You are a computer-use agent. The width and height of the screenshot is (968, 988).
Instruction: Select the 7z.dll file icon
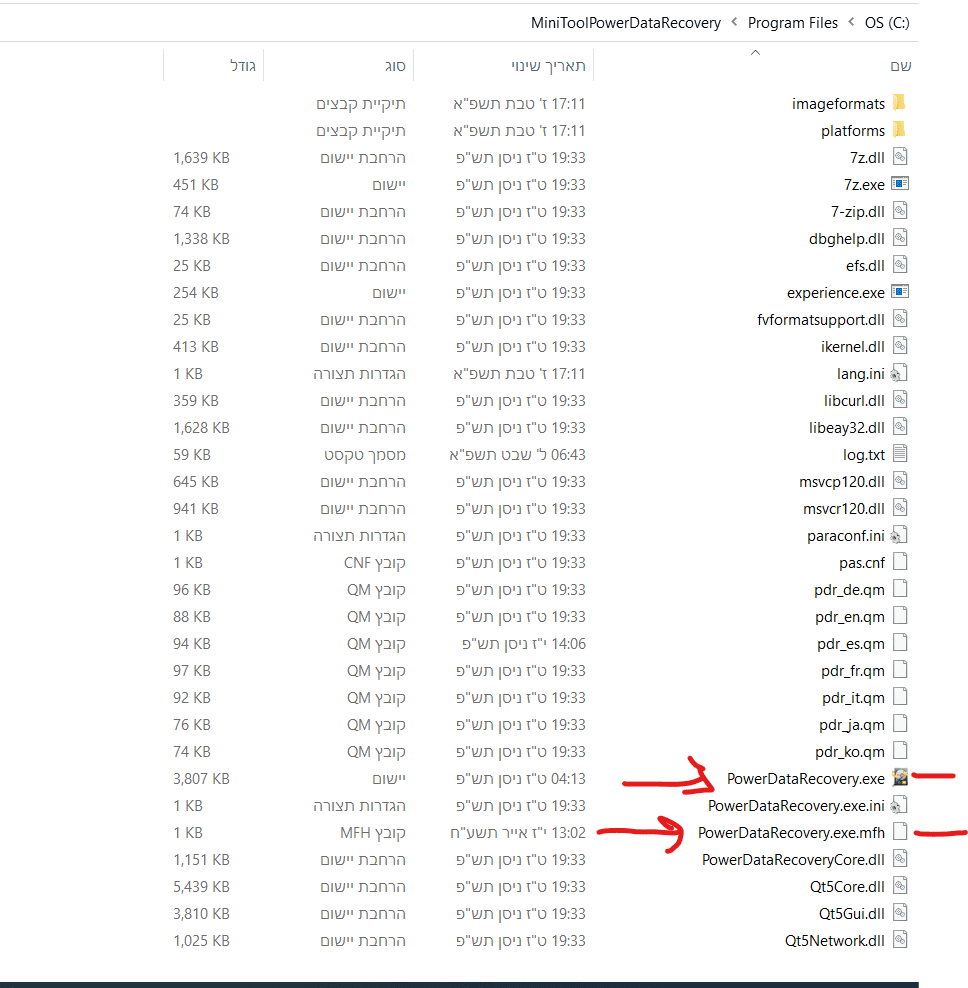tap(900, 157)
